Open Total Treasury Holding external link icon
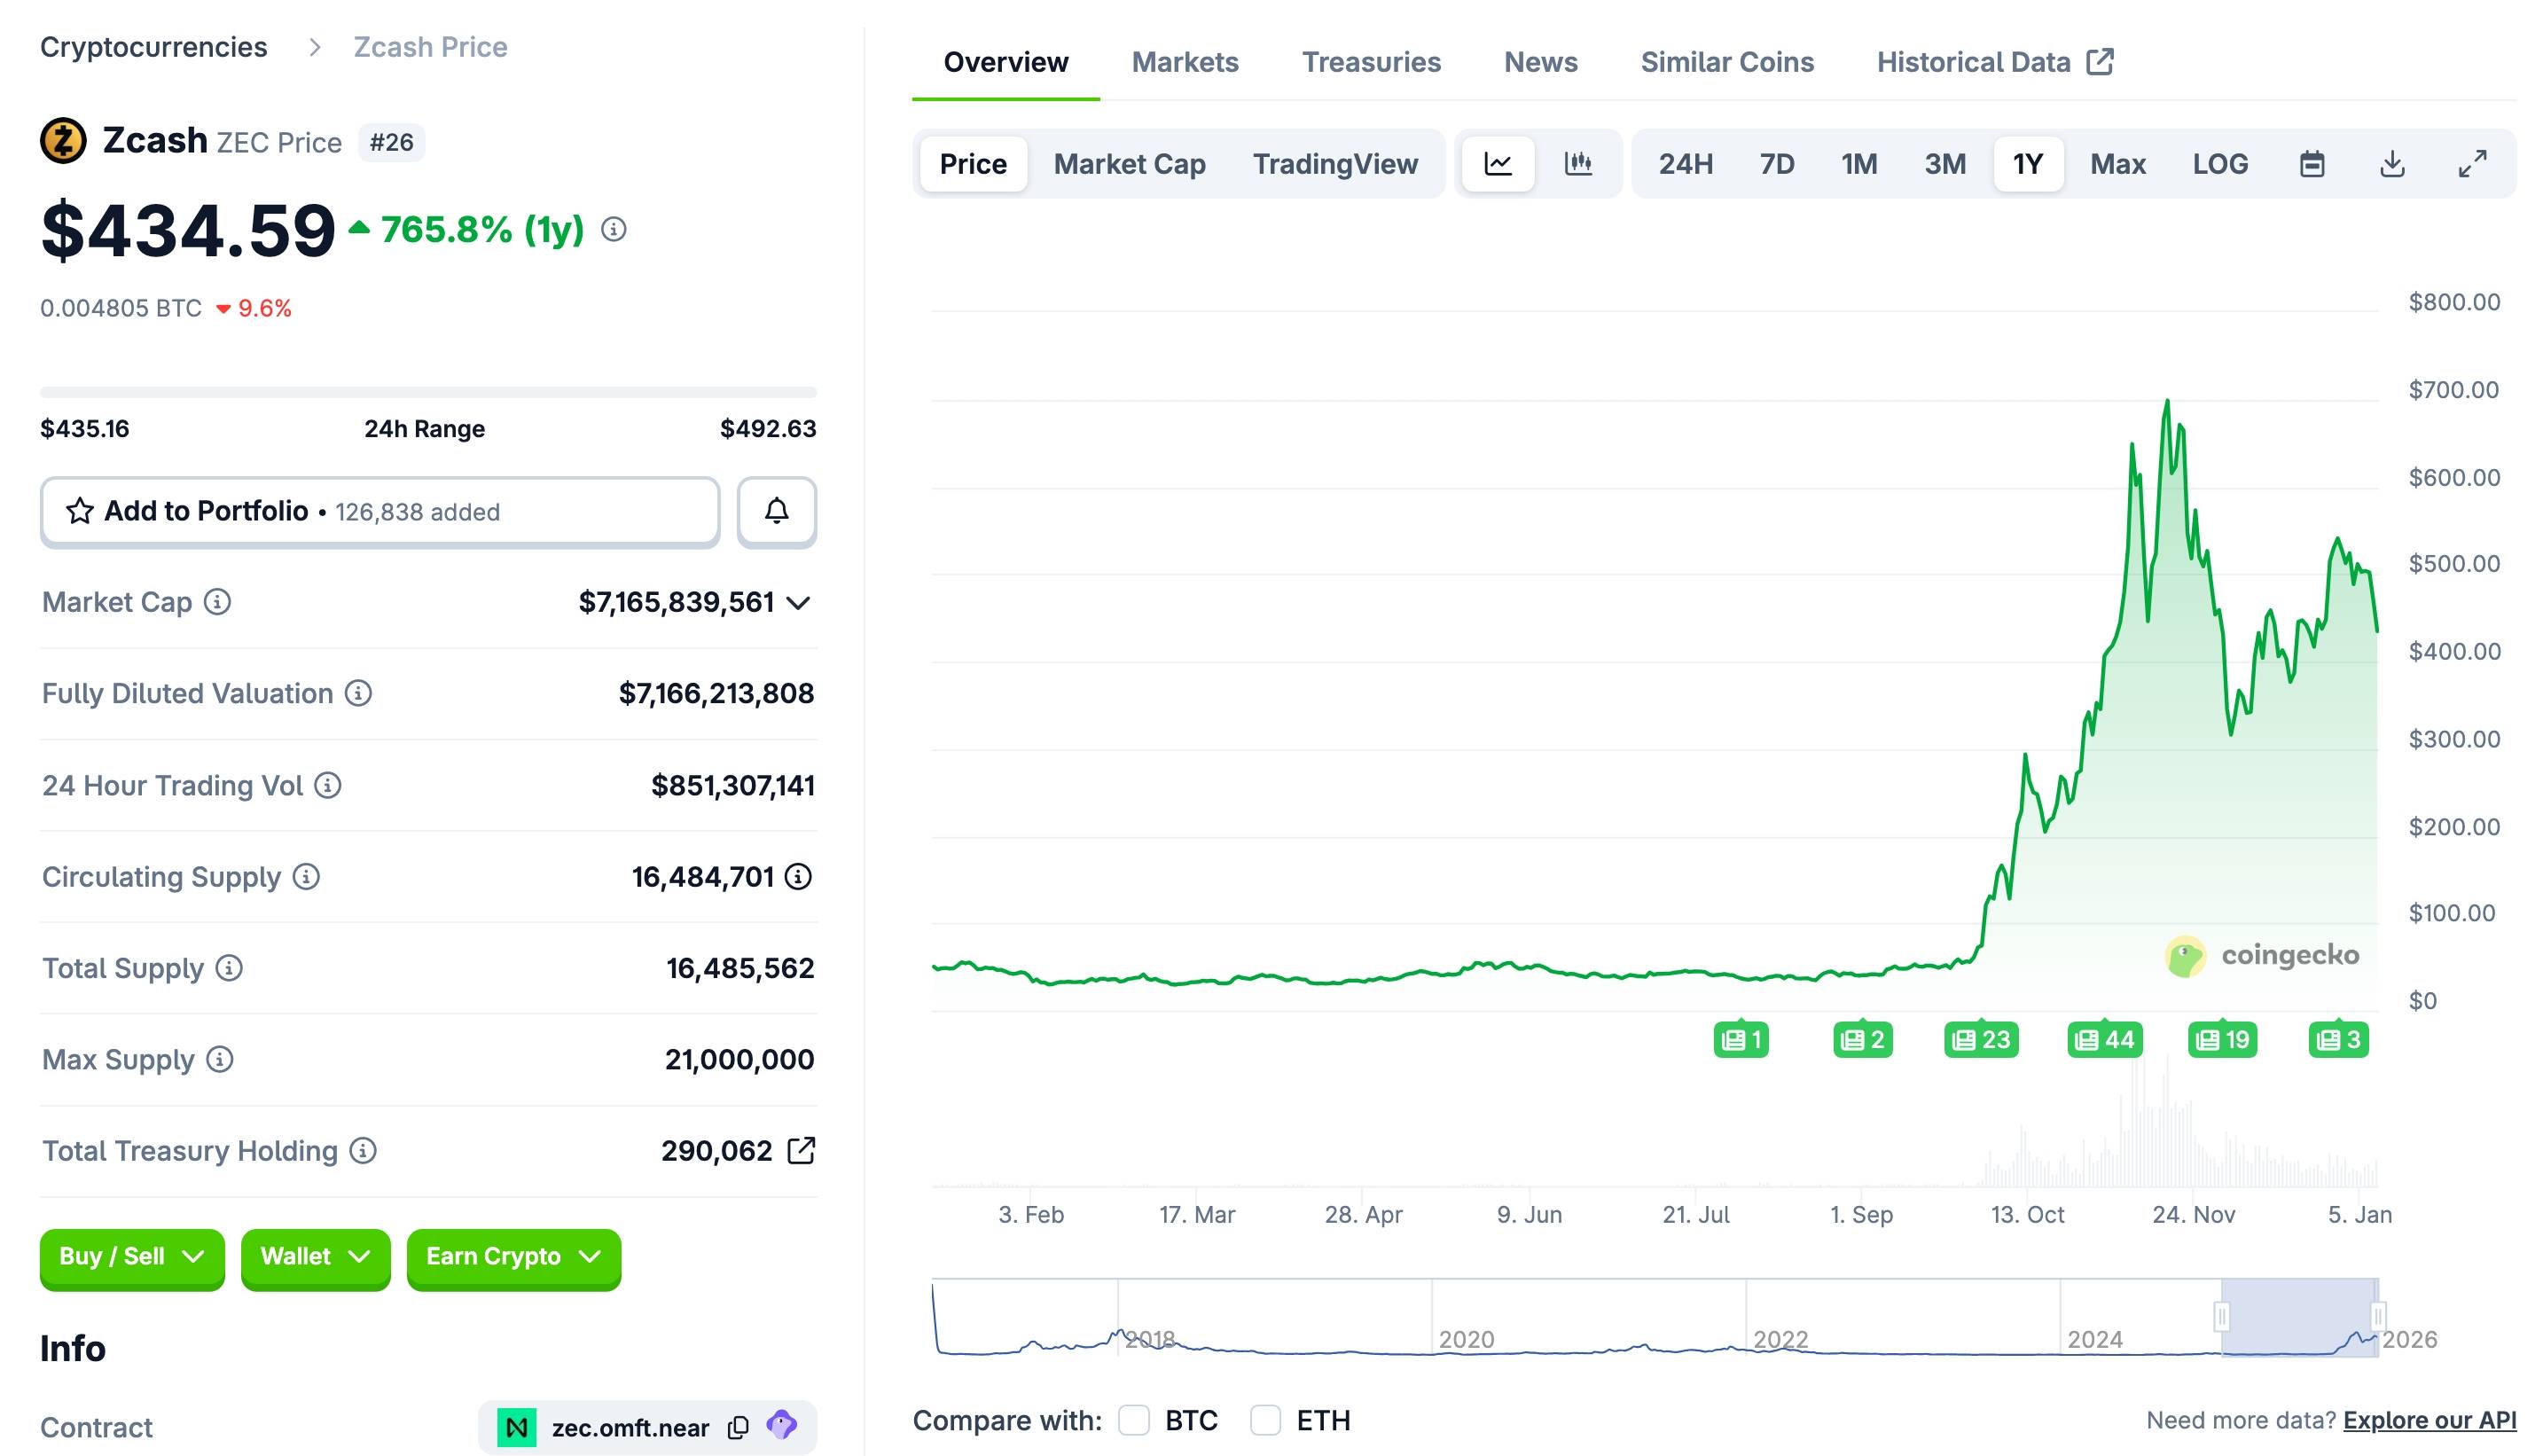The height and width of the screenshot is (1456, 2543). point(801,1150)
